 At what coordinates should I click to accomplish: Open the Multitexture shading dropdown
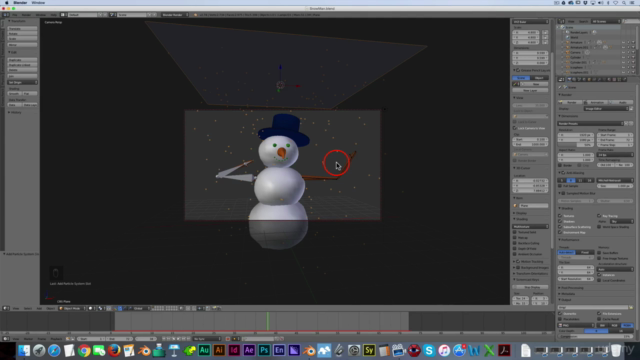click(x=531, y=227)
